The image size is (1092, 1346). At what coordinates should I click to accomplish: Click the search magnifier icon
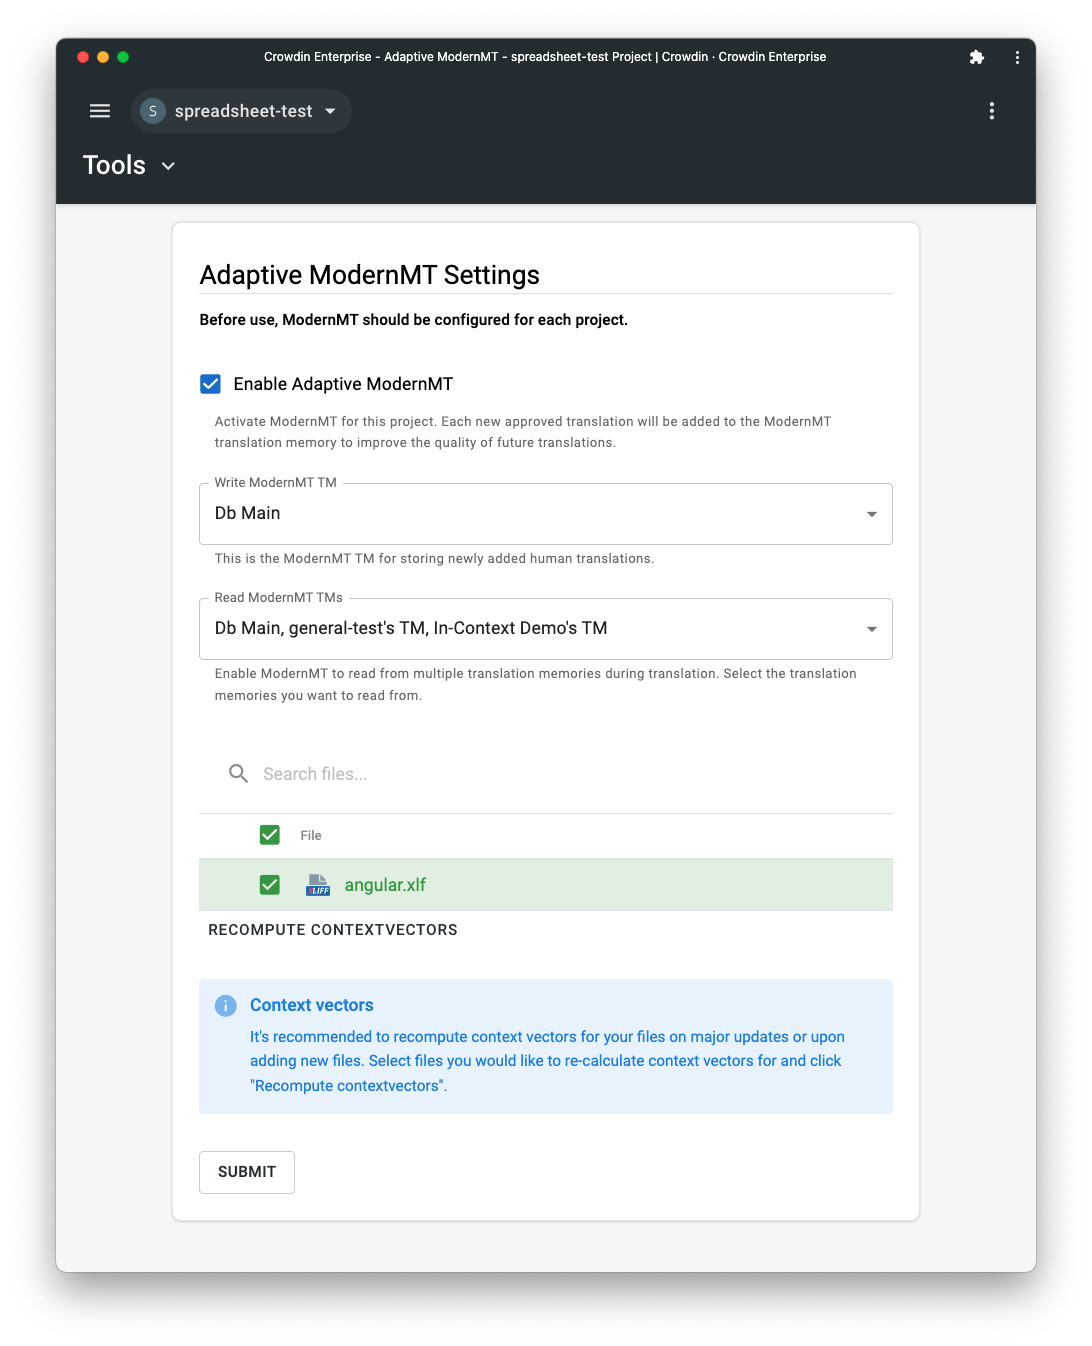238,774
